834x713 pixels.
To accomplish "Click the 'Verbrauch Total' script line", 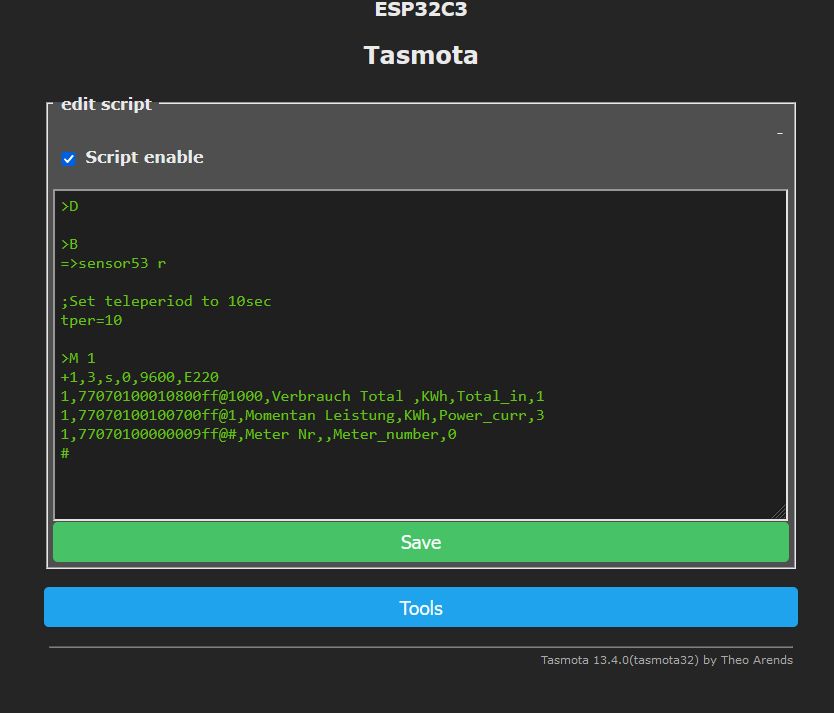I will [302, 397].
